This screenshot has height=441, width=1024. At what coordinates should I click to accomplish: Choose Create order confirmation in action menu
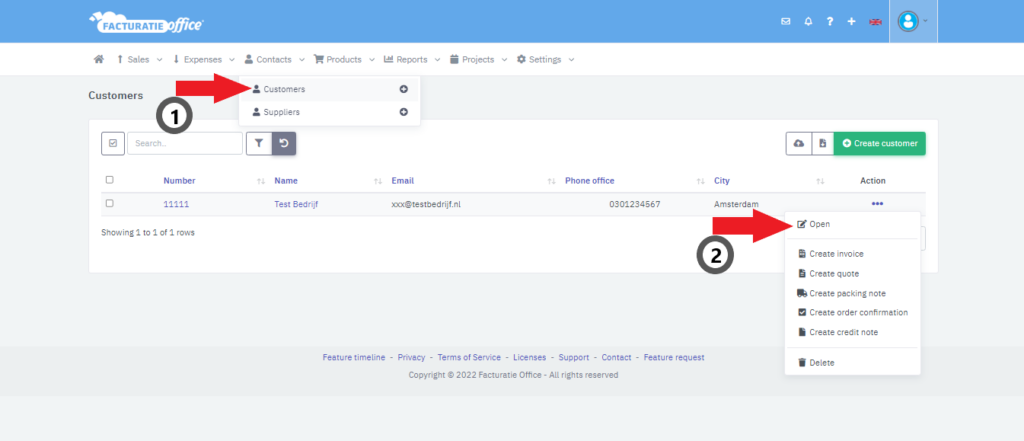[x=852, y=312]
